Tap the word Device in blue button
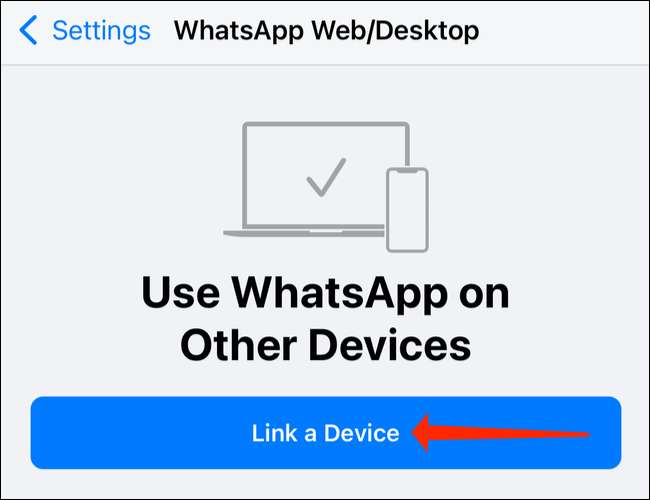The height and width of the screenshot is (500, 650). click(x=361, y=433)
